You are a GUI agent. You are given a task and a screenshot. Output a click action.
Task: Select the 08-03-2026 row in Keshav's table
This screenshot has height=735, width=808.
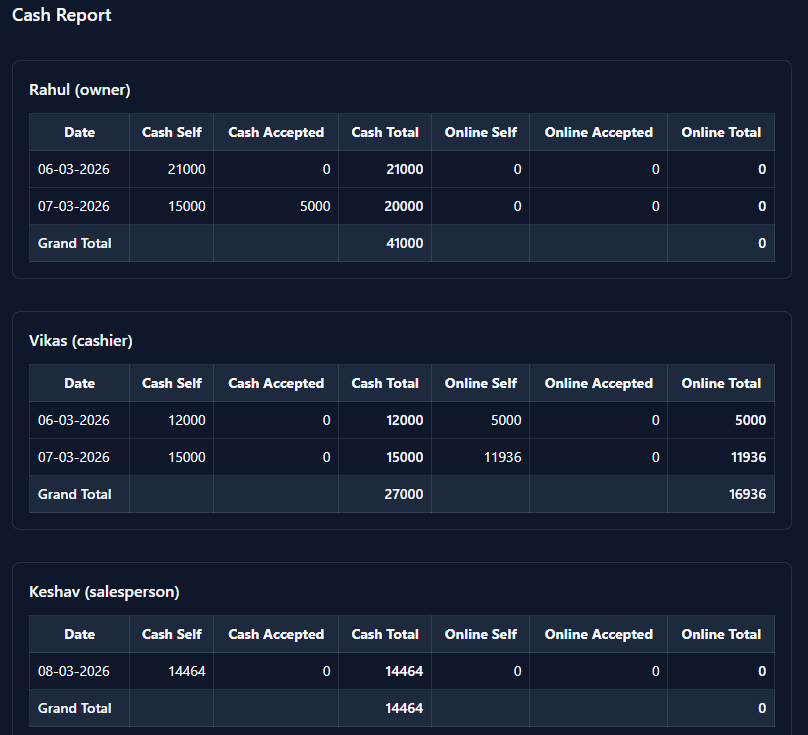[79, 671]
